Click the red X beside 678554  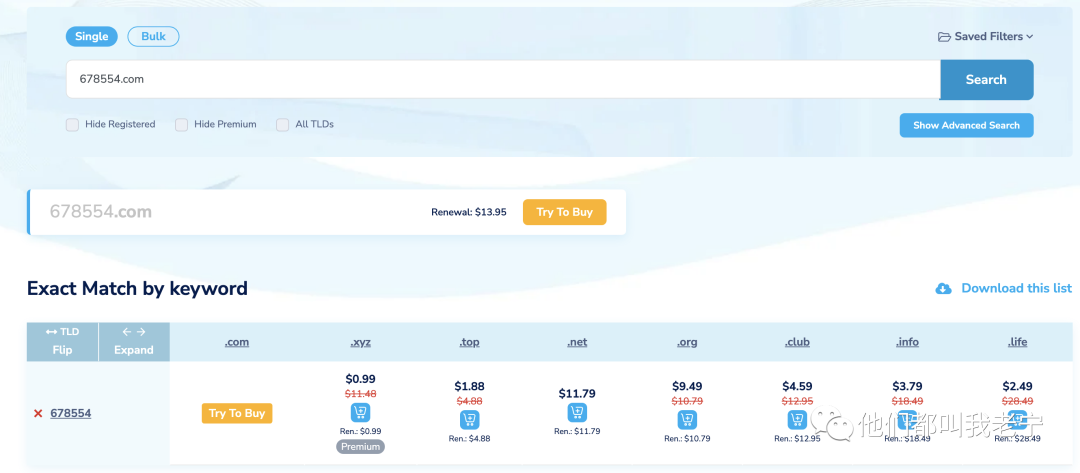(x=38, y=413)
